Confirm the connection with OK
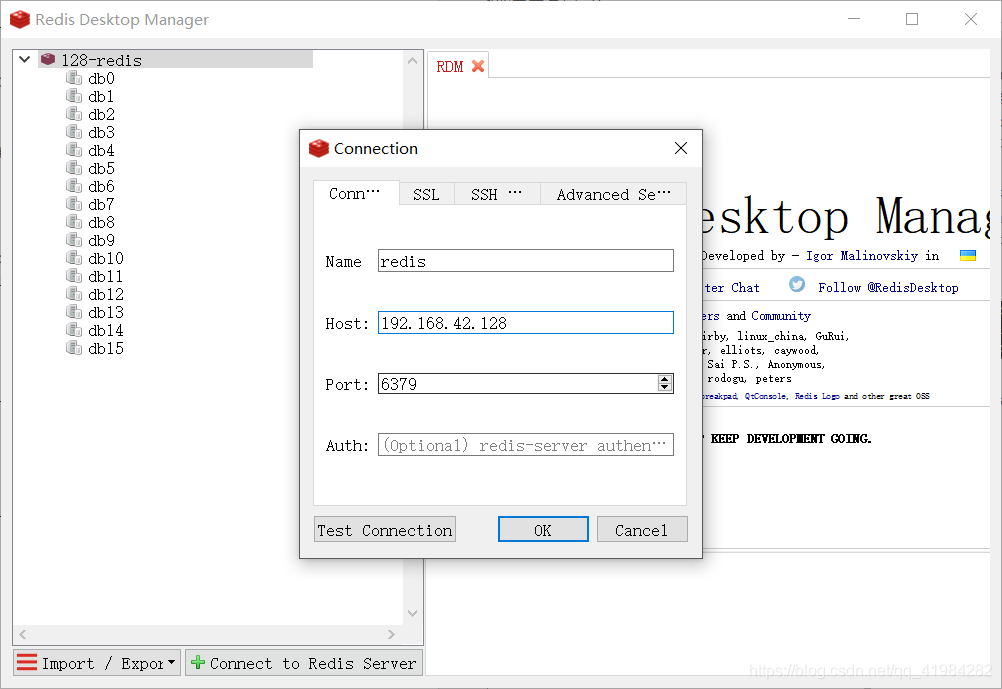 (x=543, y=530)
